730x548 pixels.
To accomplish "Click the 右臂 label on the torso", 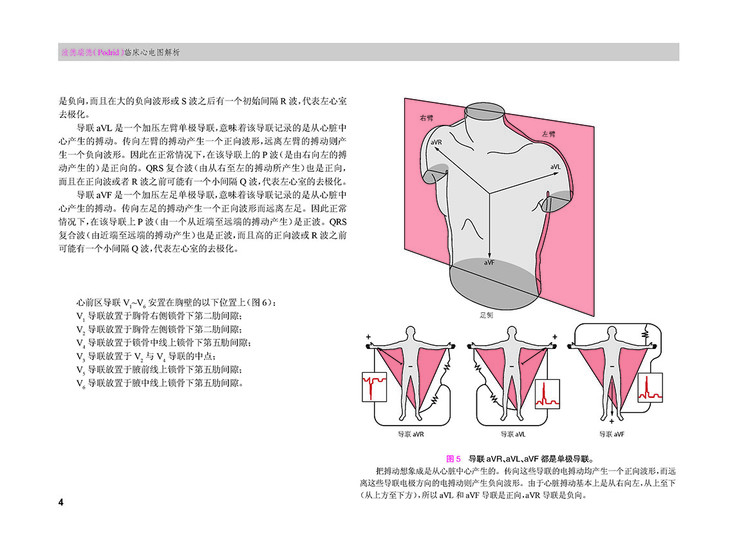I will (x=426, y=118).
